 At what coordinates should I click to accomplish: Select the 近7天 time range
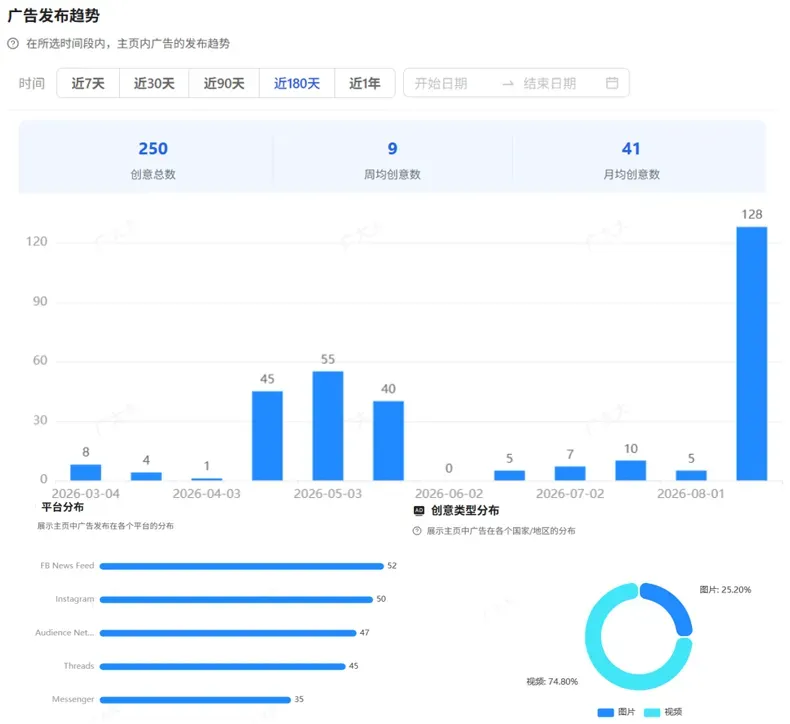coord(88,83)
